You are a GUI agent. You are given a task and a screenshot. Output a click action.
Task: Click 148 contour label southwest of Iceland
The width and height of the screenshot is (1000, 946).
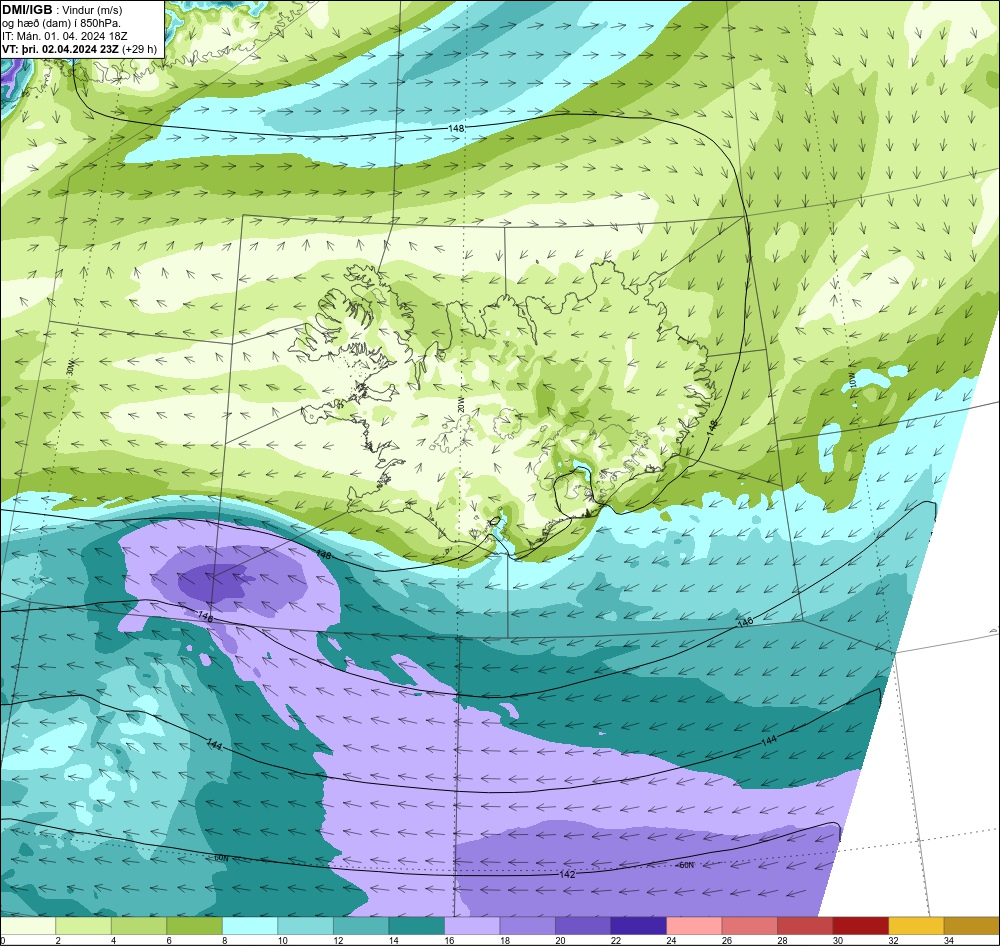pyautogui.click(x=324, y=555)
